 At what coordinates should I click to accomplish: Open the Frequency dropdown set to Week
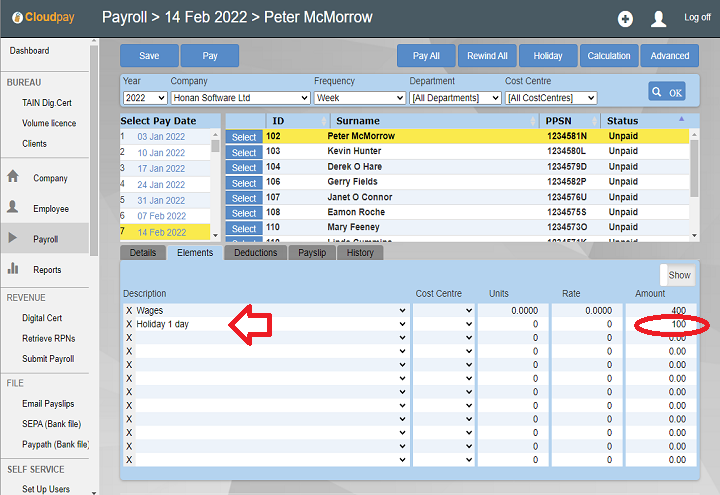359,98
